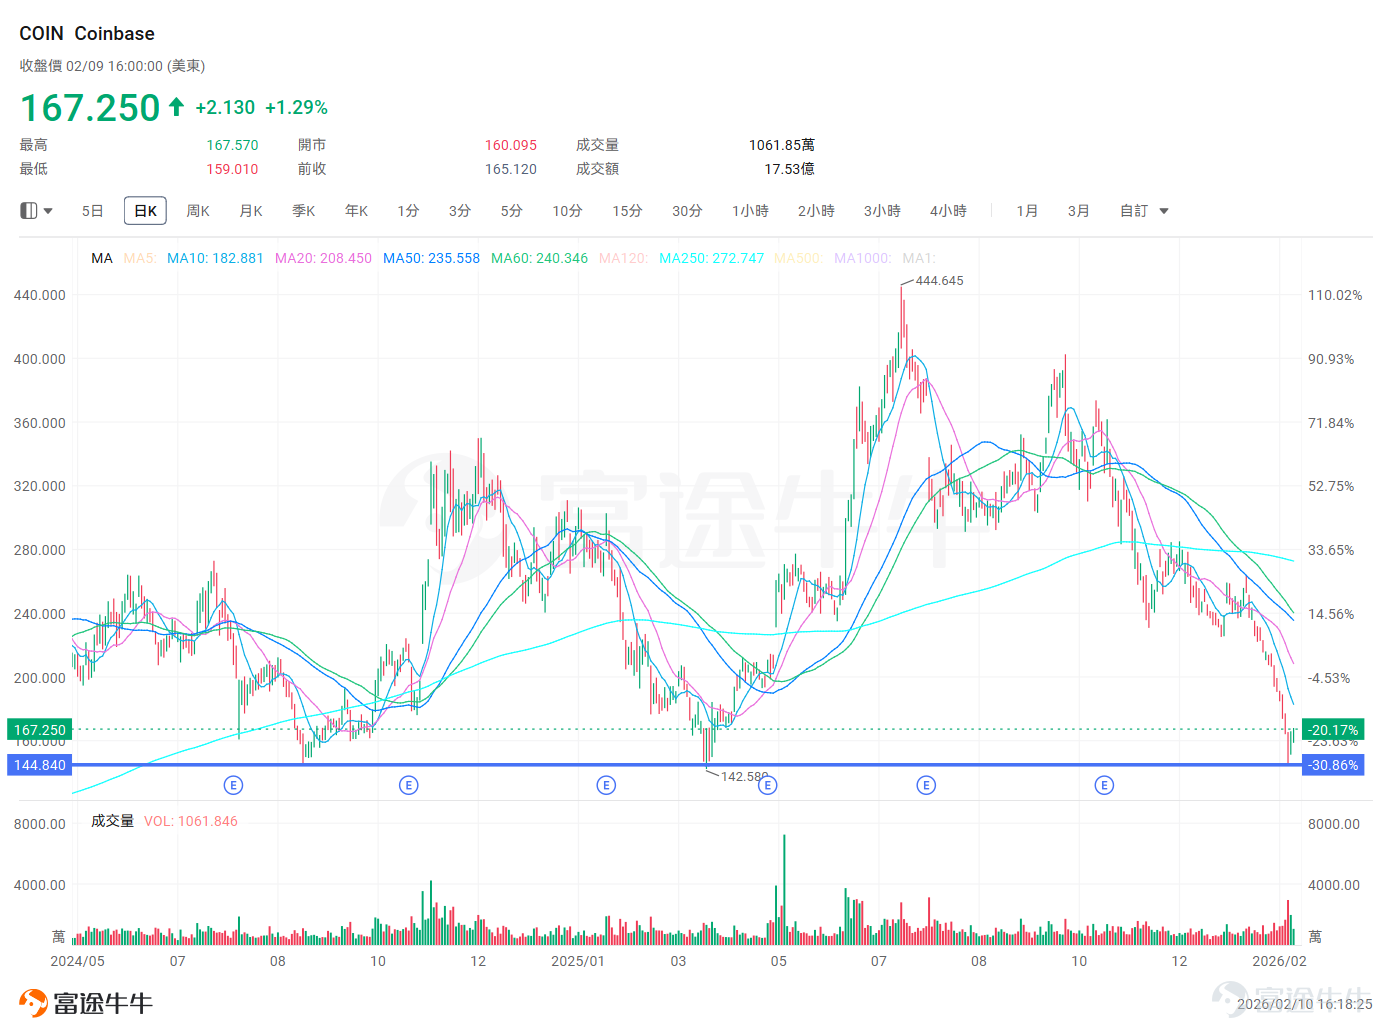
Task: Select the 日K daily candlestick tab
Action: (x=145, y=211)
